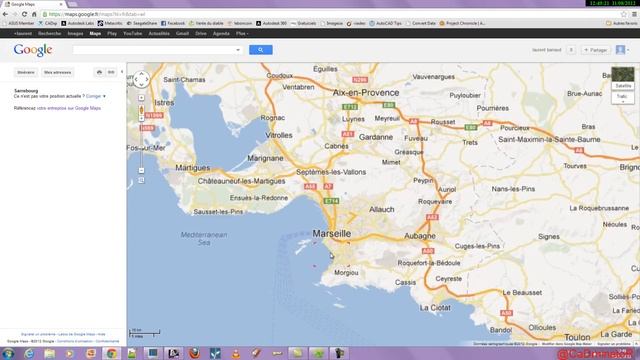The height and width of the screenshot is (360, 640).
Task: Open Gmail in Google bar
Action: click(x=182, y=33)
